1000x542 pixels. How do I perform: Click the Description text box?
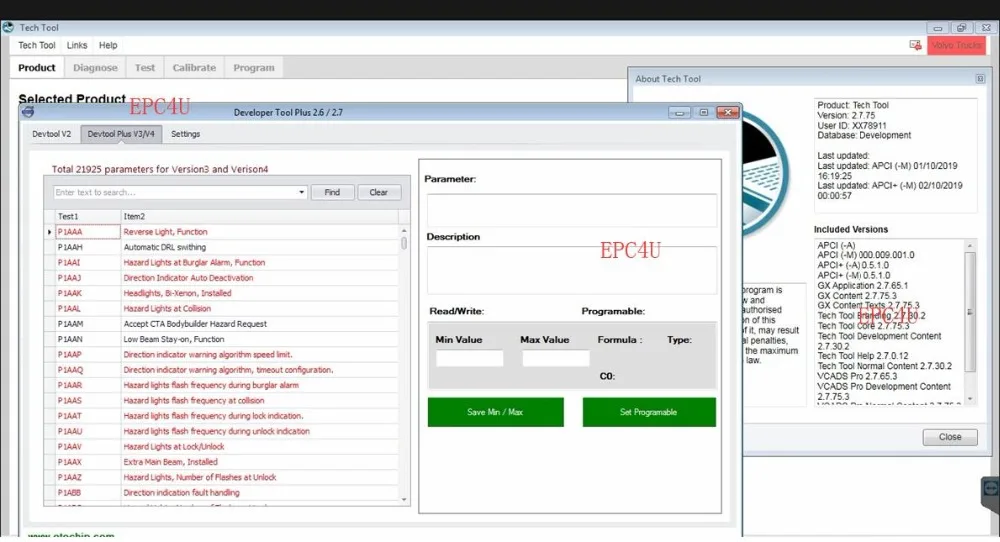(571, 270)
